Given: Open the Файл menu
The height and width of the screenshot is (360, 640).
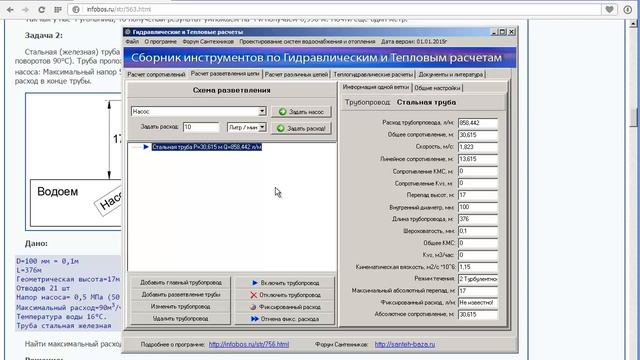Looking at the screenshot, I should (x=132, y=42).
